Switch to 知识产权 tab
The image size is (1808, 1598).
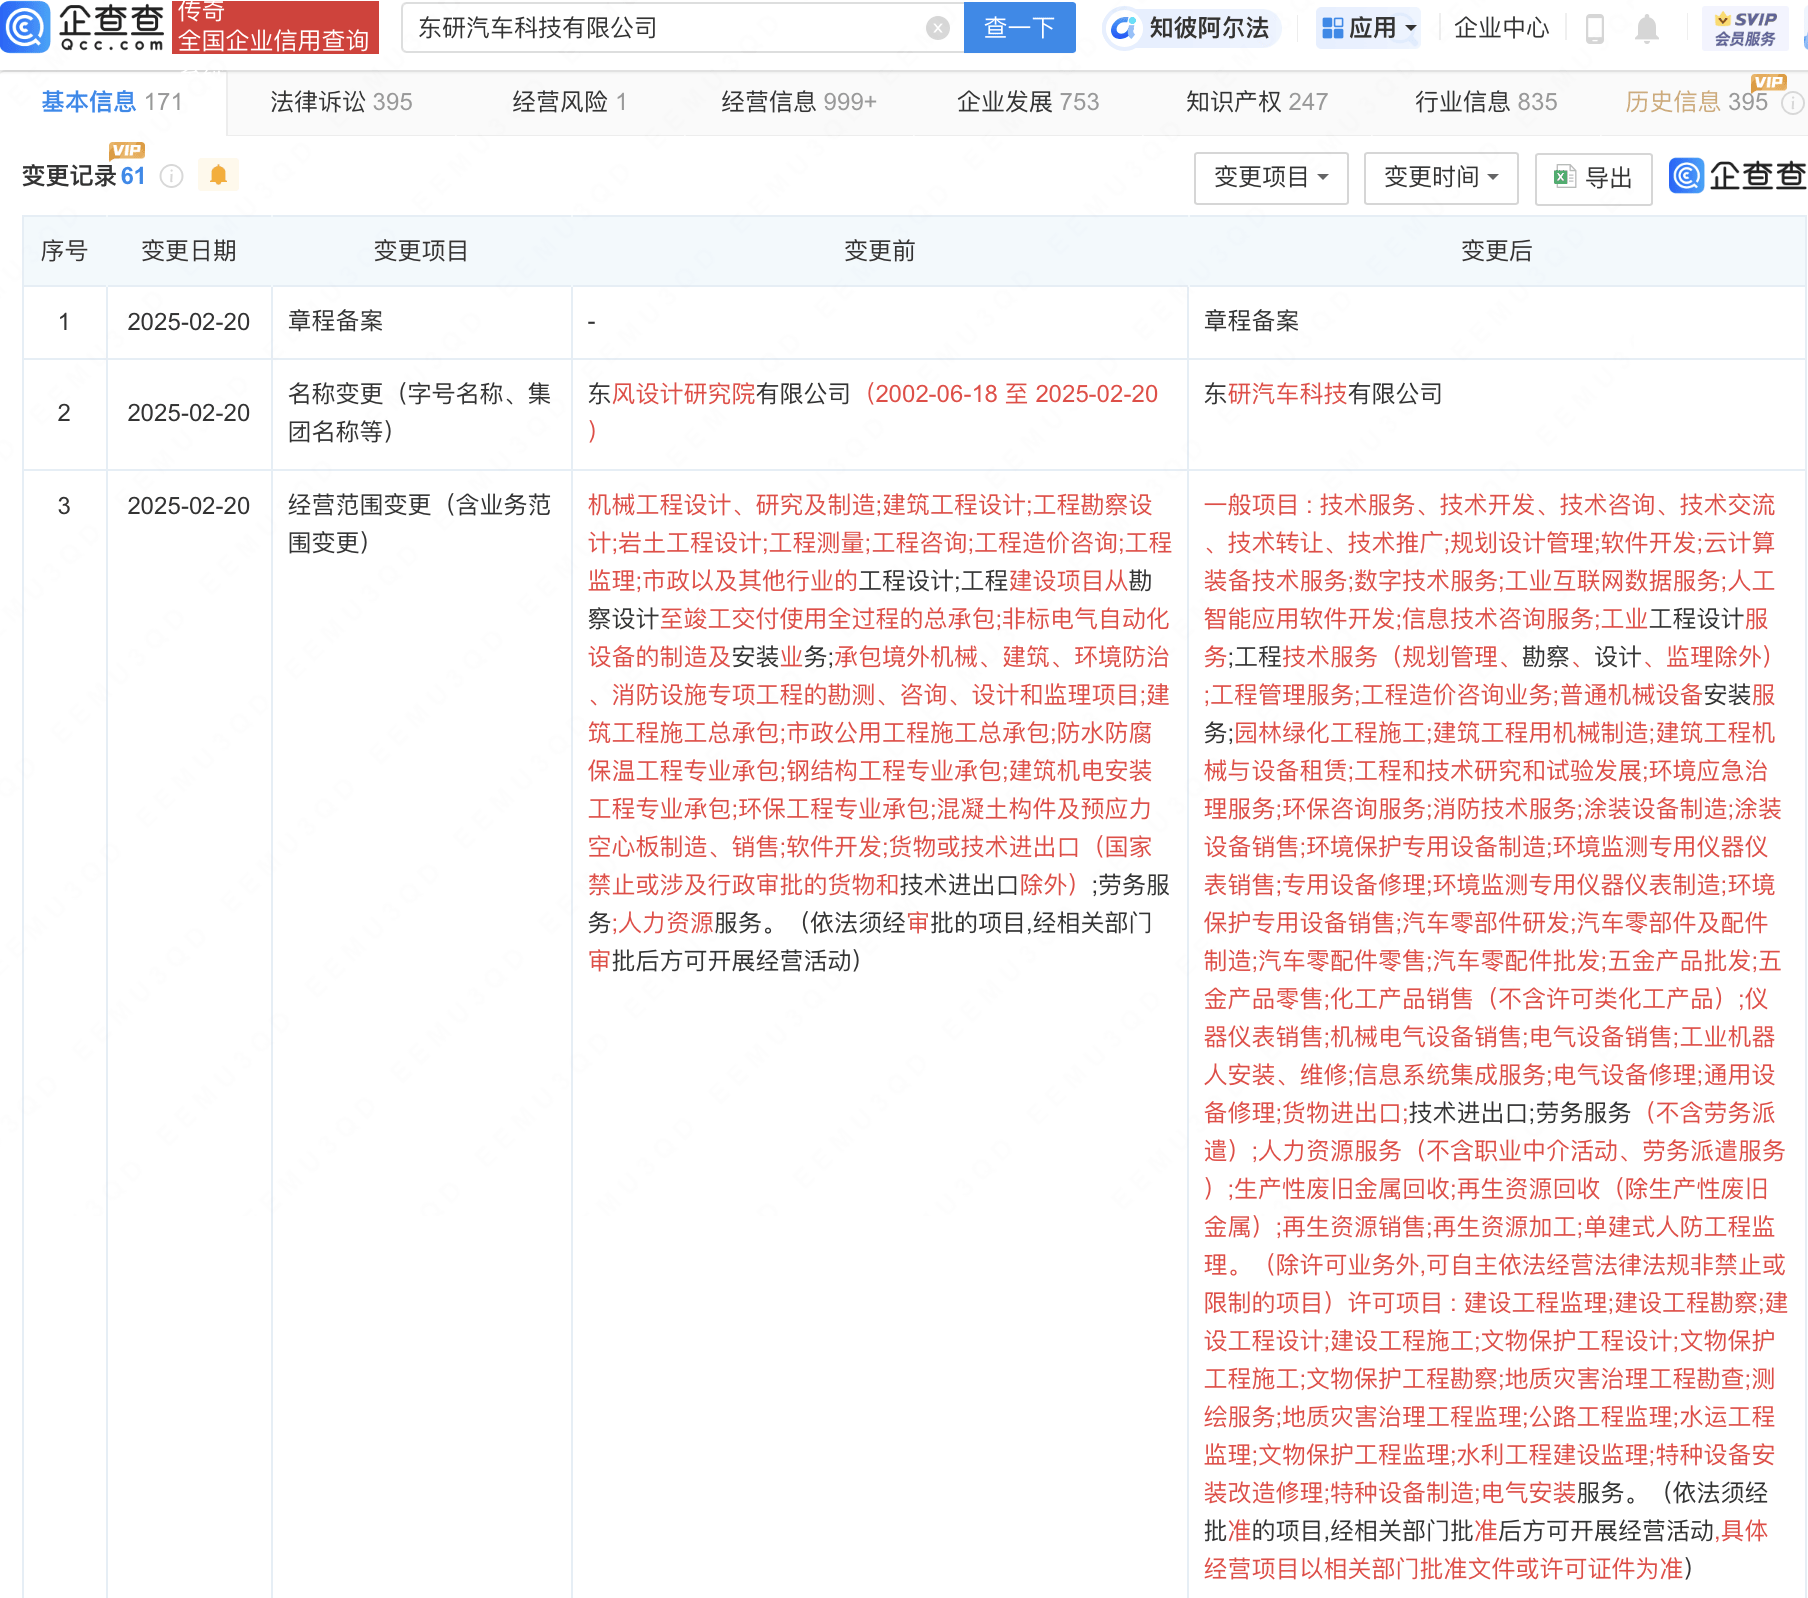(1257, 102)
